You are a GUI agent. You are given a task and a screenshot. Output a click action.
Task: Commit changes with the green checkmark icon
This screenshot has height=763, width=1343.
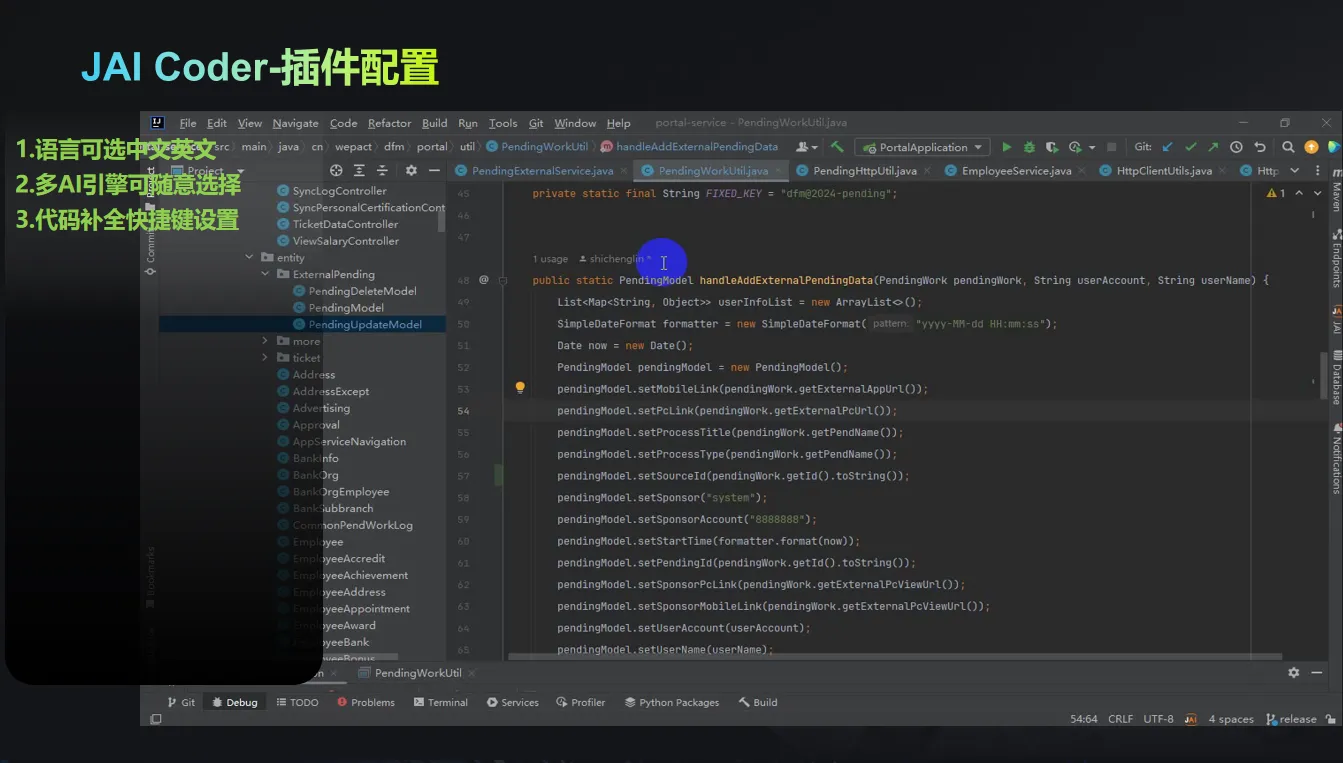click(1190, 147)
